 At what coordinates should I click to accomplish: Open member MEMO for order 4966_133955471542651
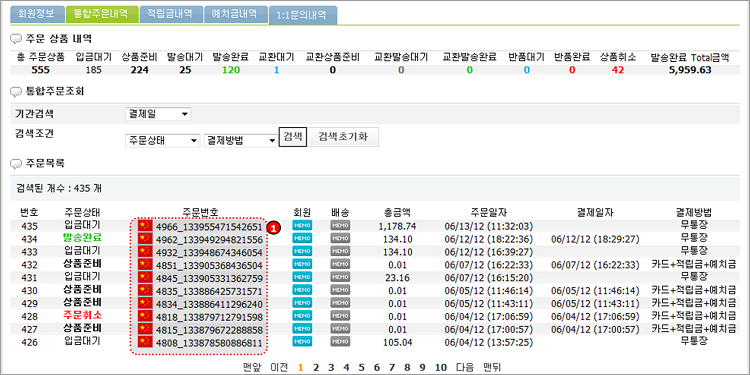coord(302,225)
